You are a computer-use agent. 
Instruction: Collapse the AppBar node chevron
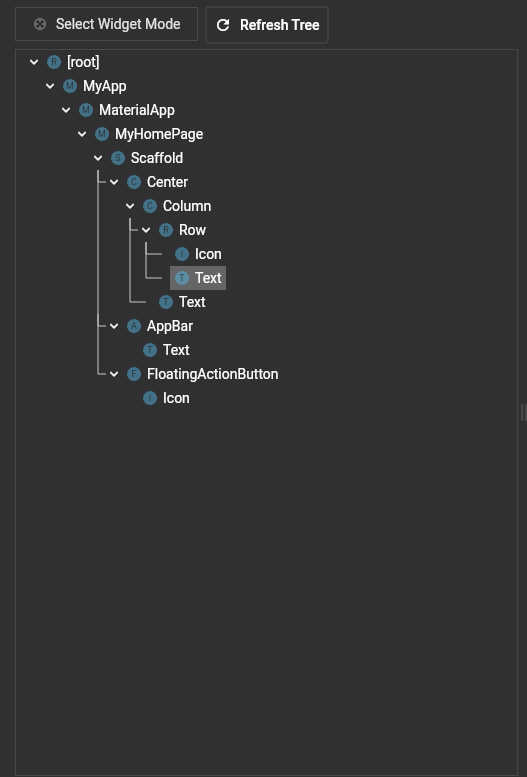pyautogui.click(x=114, y=326)
